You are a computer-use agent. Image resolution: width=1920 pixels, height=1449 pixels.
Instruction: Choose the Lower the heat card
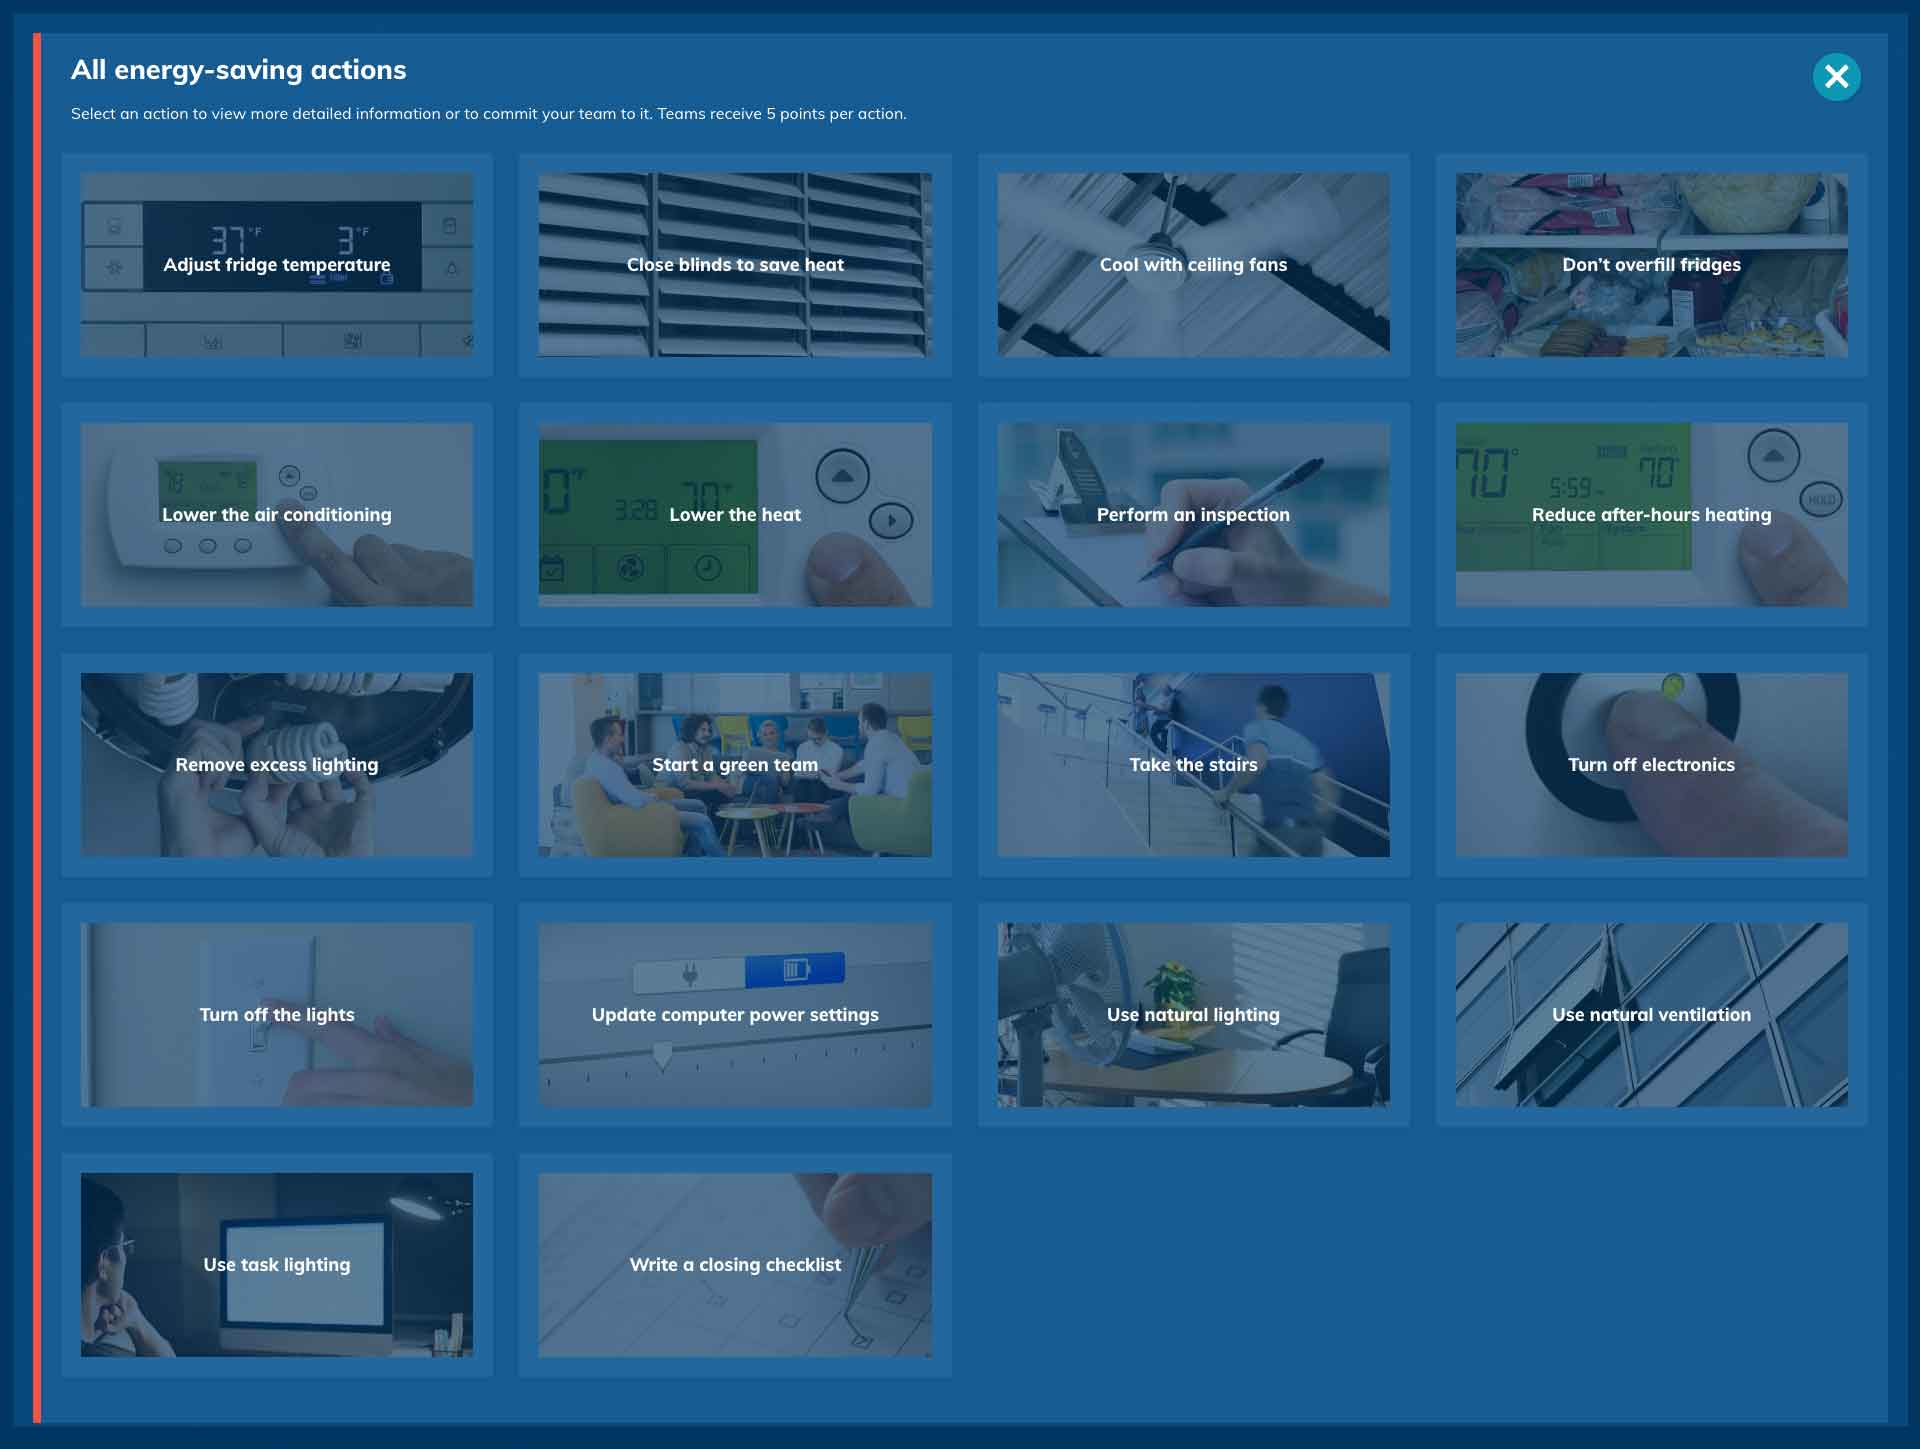(x=735, y=515)
